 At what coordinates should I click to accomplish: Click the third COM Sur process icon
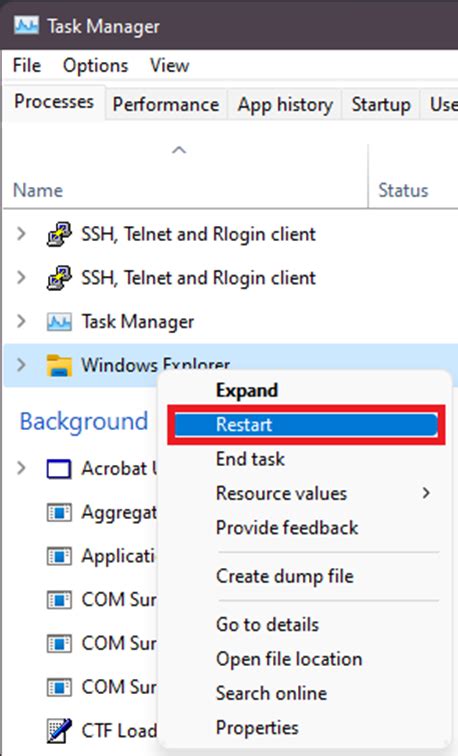[x=59, y=687]
